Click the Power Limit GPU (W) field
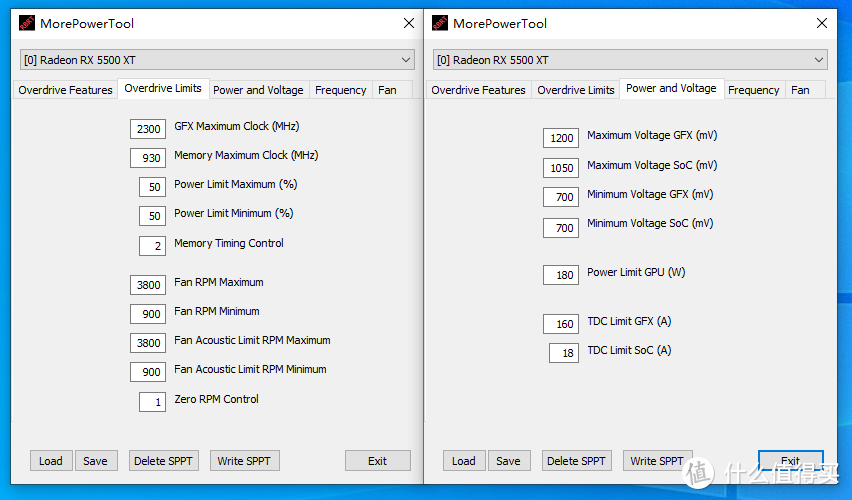The image size is (852, 500). [561, 275]
